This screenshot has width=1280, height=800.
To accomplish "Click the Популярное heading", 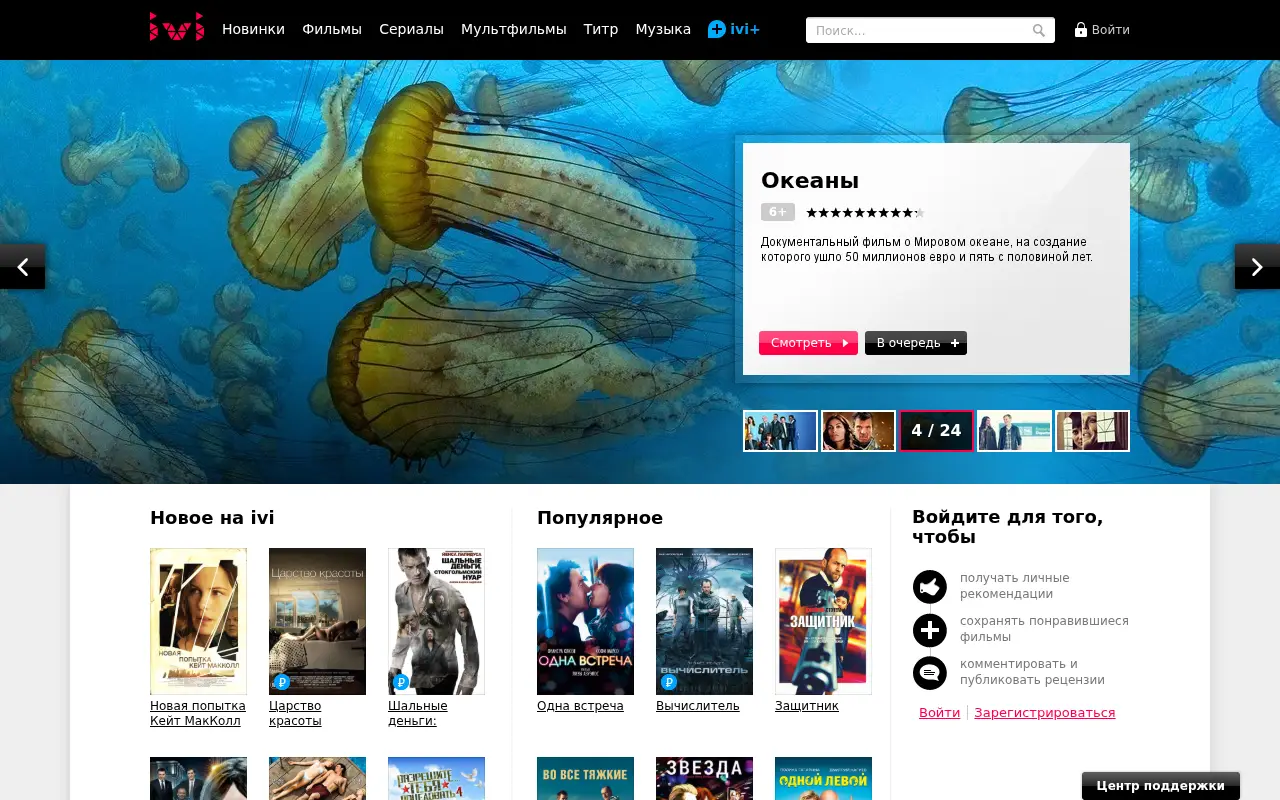I will (600, 518).
